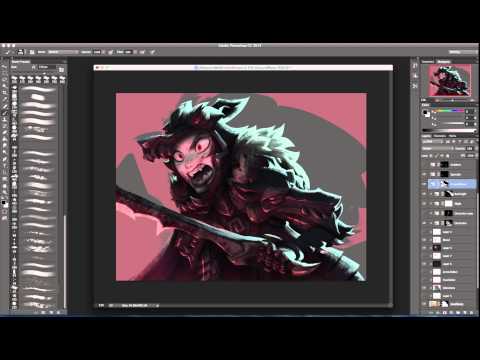Open the brush preset picker in options bar
This screenshot has width=480, height=360.
(21, 52)
